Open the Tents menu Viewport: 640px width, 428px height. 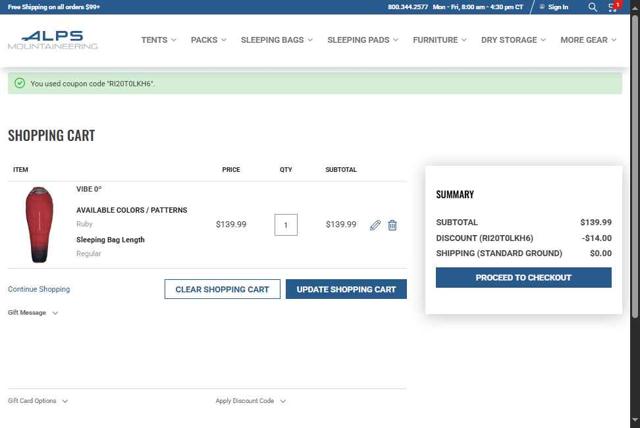coord(158,40)
